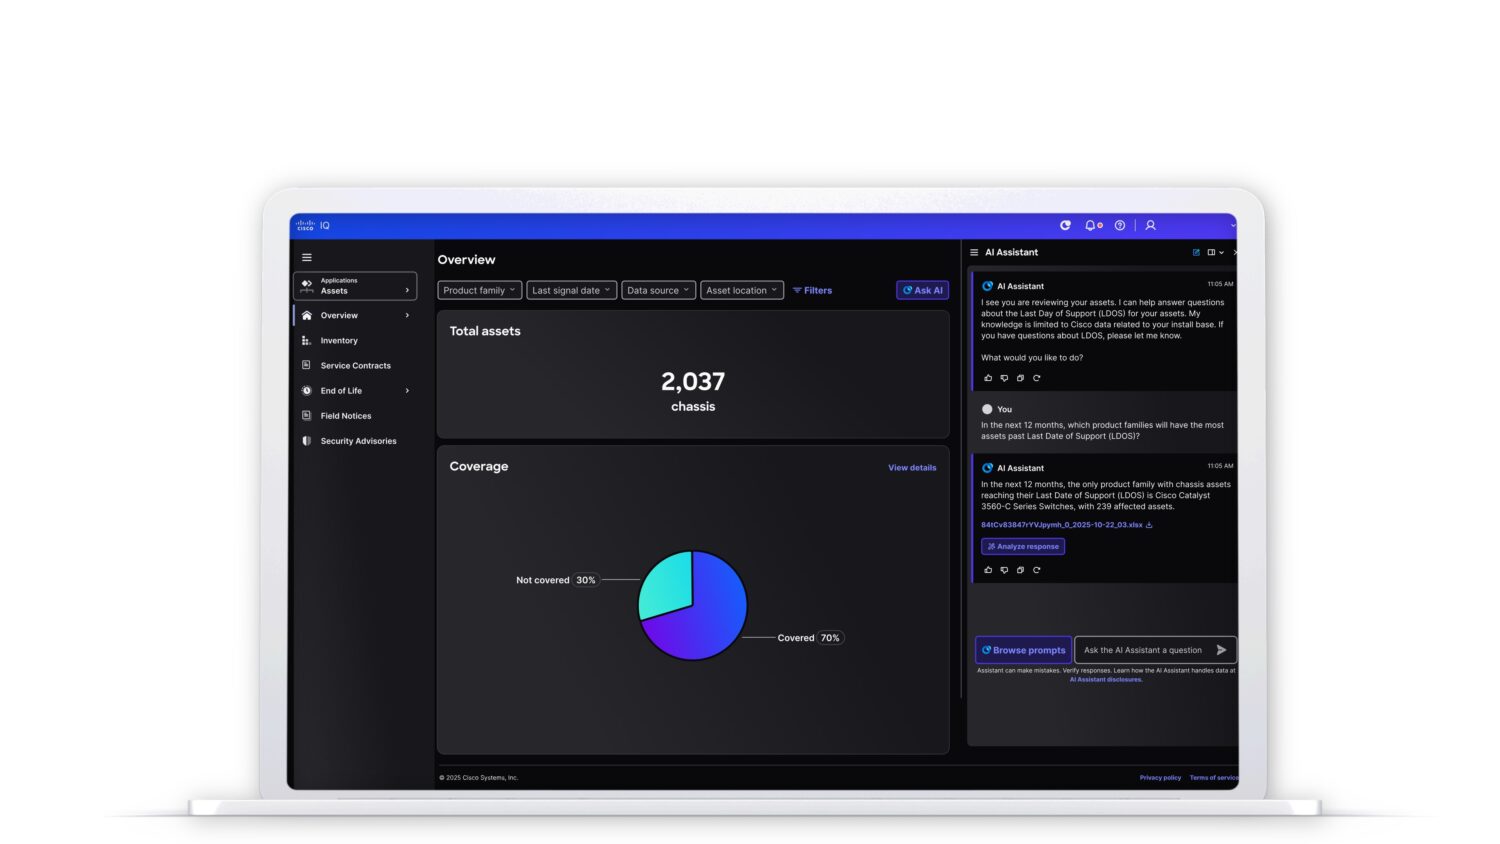Open the Help icon in the top bar
The height and width of the screenshot is (844, 1500).
(1120, 225)
